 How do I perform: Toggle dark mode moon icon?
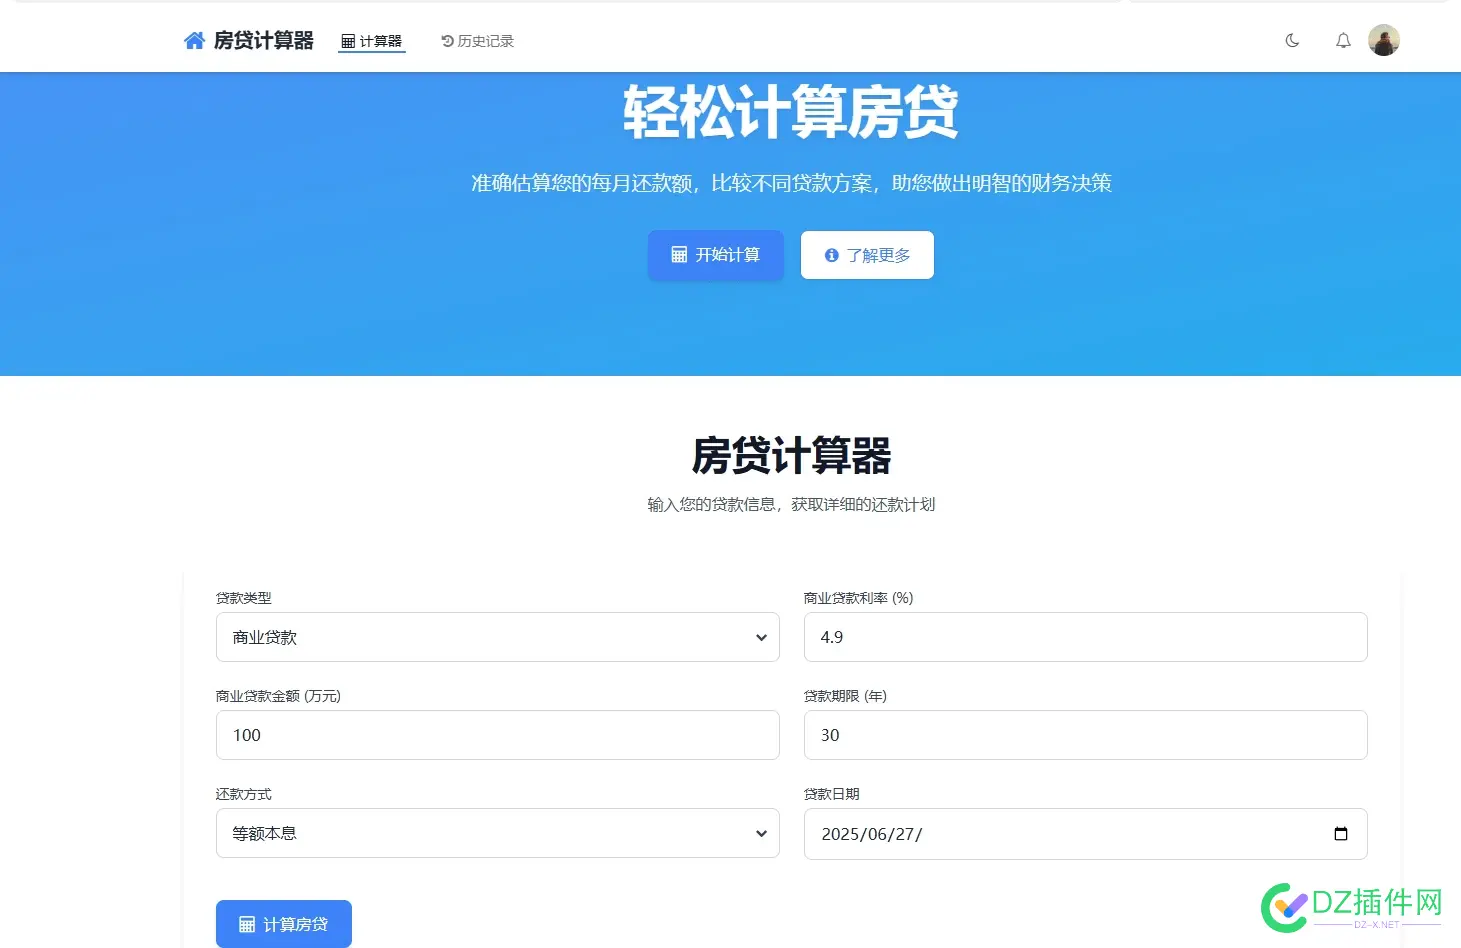[1292, 41]
